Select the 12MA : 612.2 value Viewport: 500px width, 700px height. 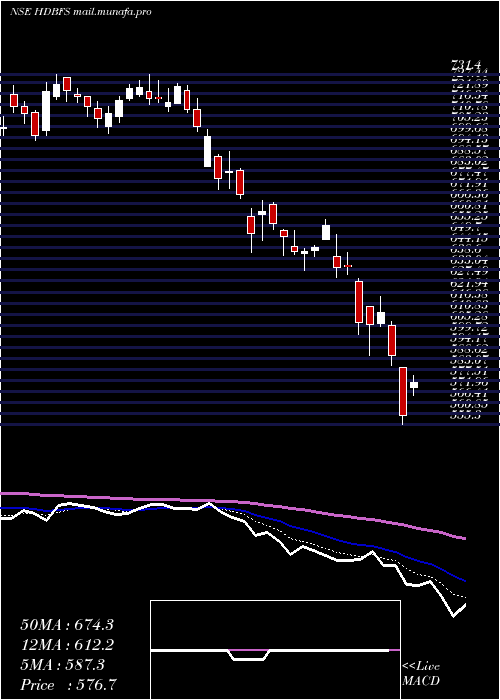[x=67, y=645]
